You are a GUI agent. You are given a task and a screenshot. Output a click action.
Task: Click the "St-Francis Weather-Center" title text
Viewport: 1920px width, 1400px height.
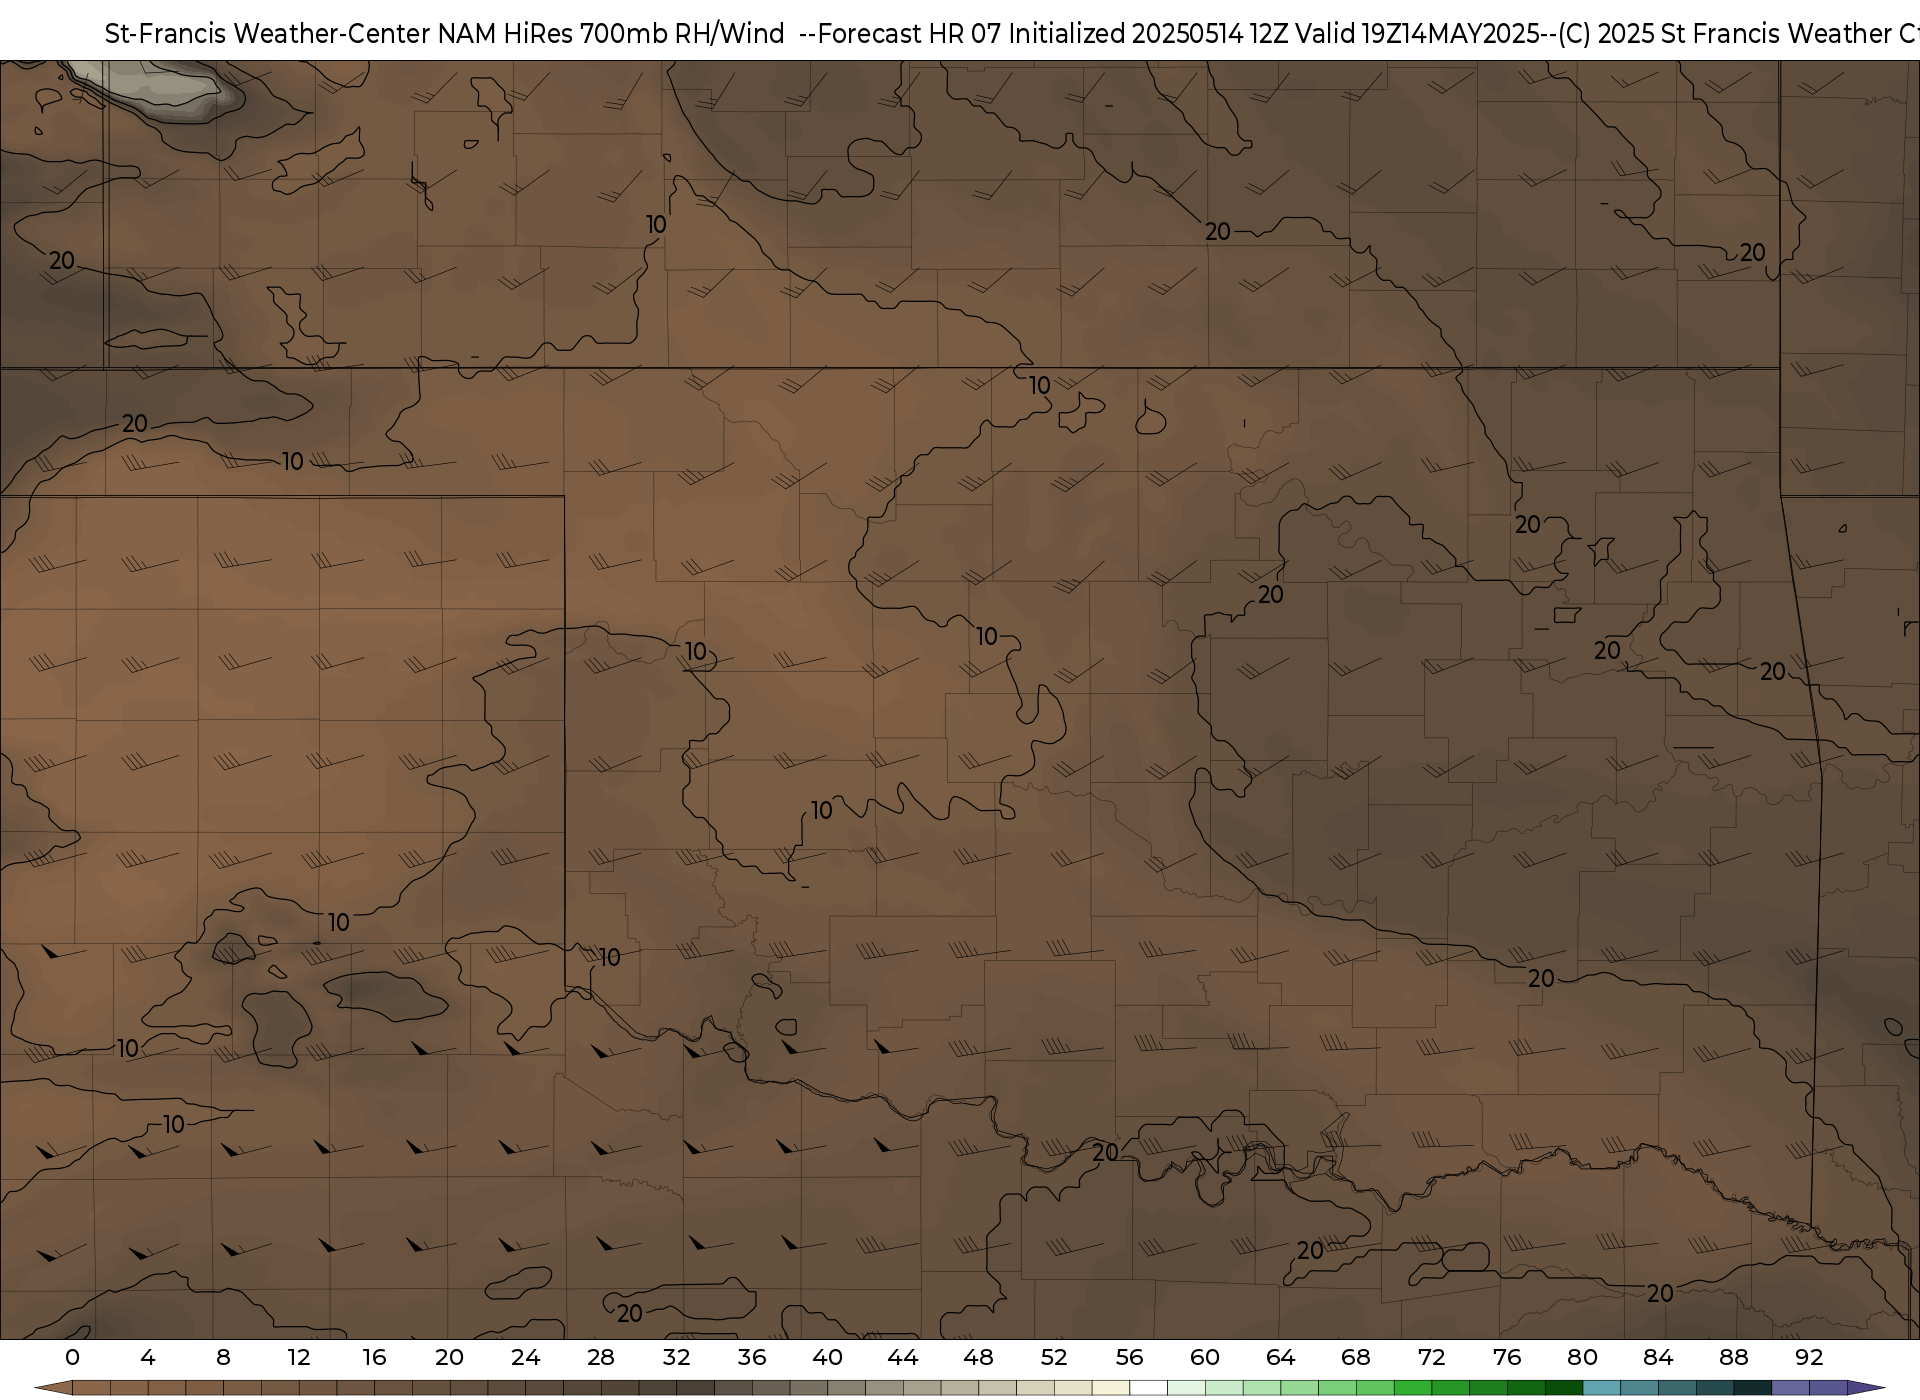point(268,34)
